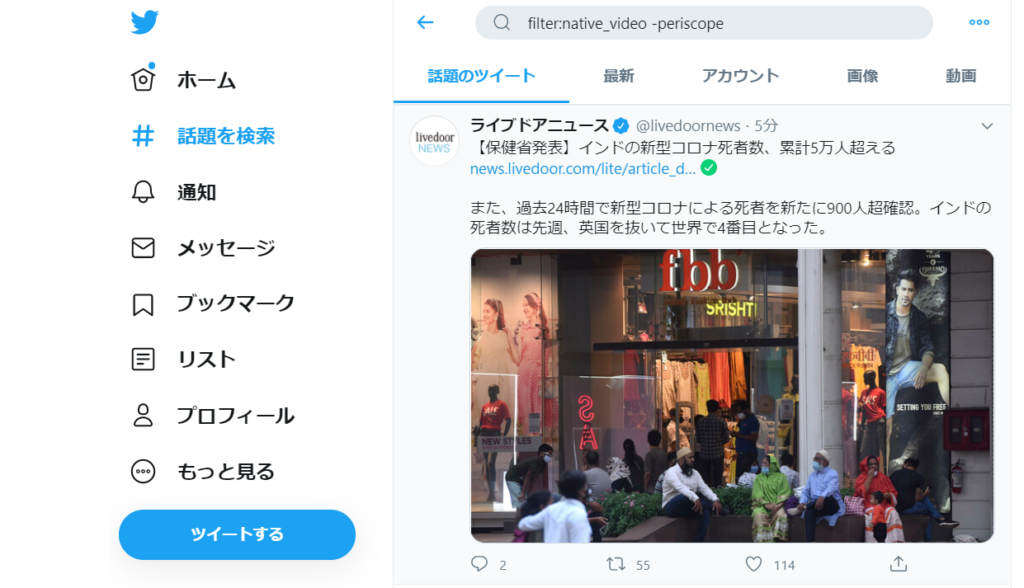Open プロフィール person icon
Viewport: 1024px width, 588px height.
[x=143, y=416]
